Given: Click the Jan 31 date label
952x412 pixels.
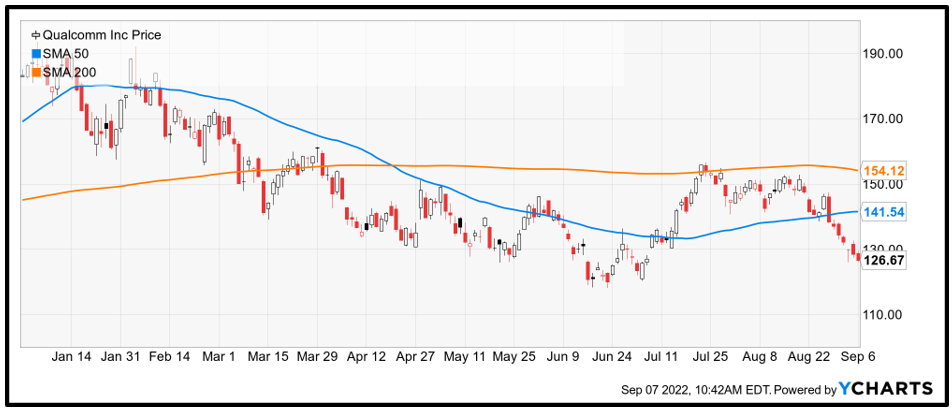Looking at the screenshot, I should 121,357.
